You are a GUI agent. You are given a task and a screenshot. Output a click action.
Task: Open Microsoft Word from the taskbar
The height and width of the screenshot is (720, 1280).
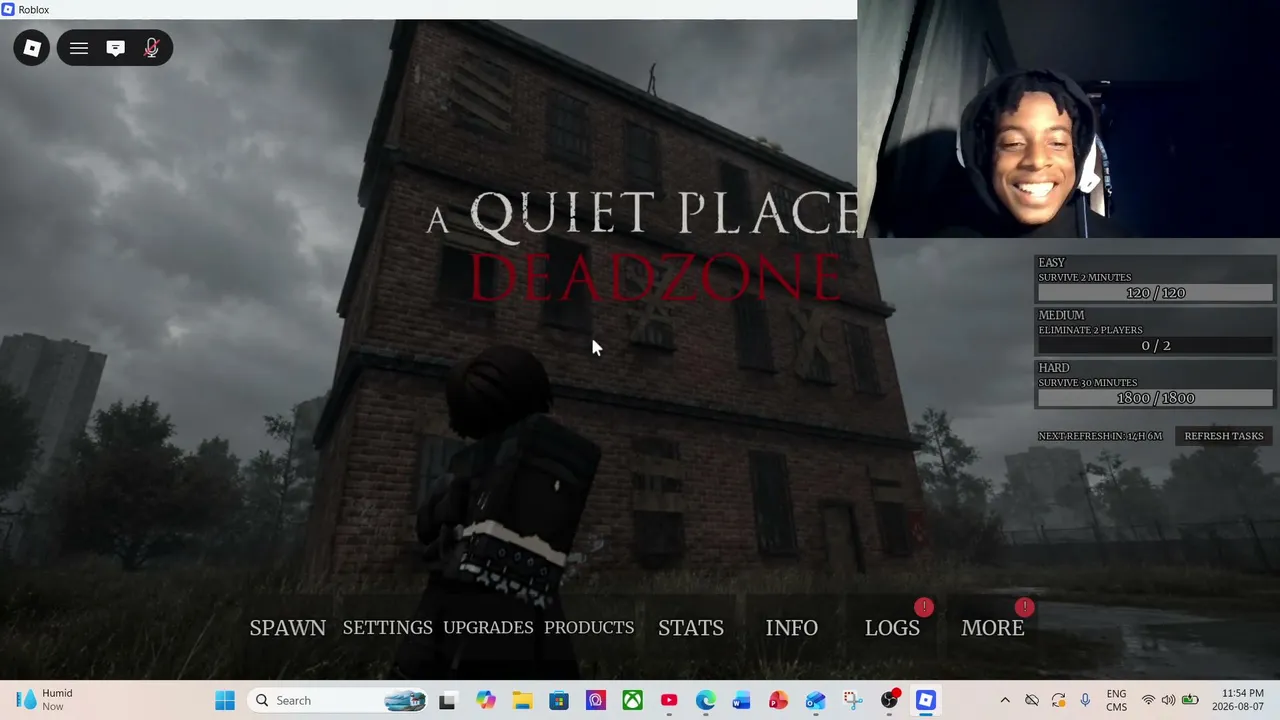pyautogui.click(x=741, y=701)
